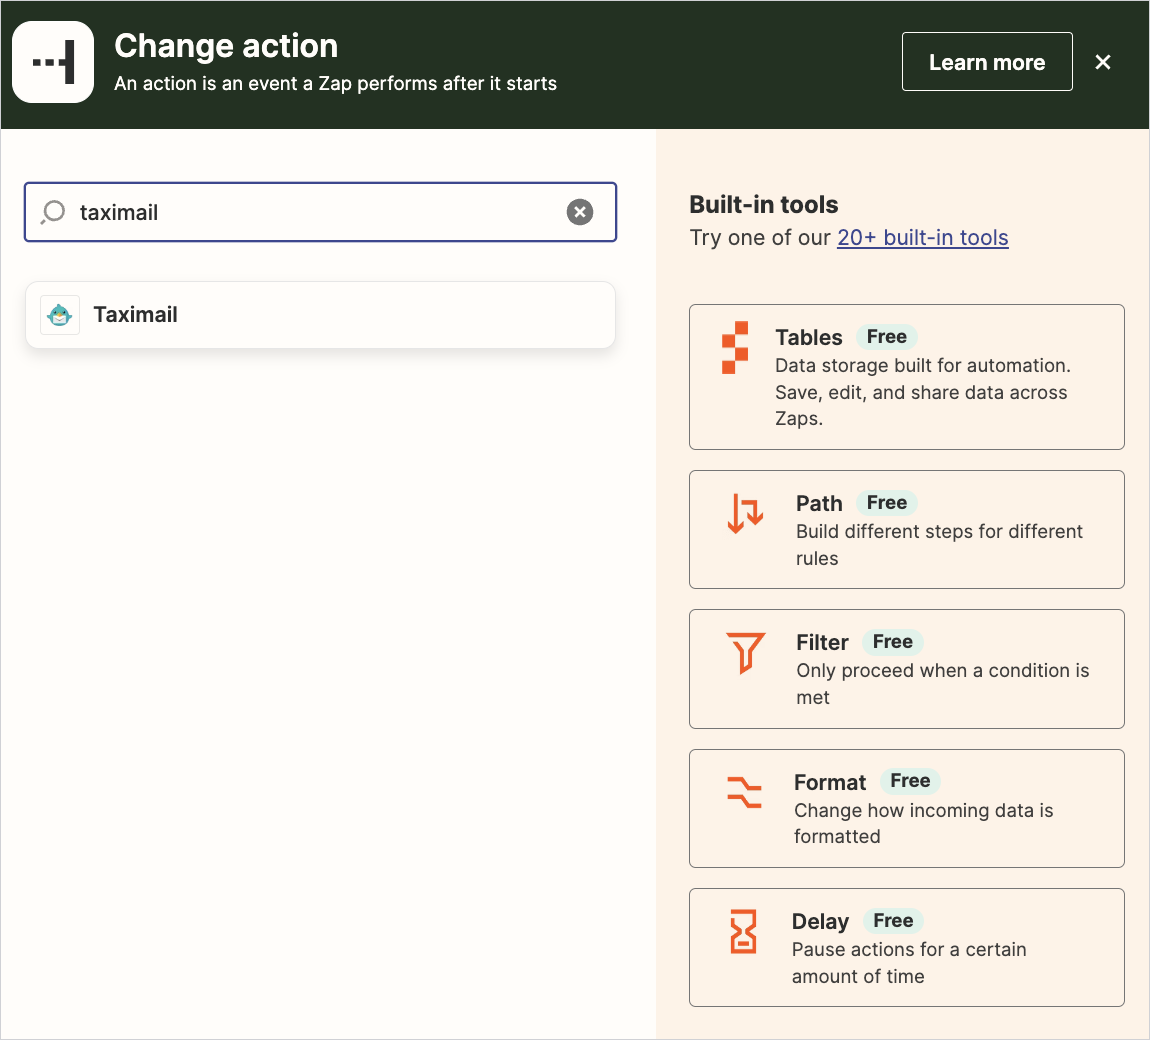Close the Change action dialog
The width and height of the screenshot is (1150, 1040).
coord(1103,62)
